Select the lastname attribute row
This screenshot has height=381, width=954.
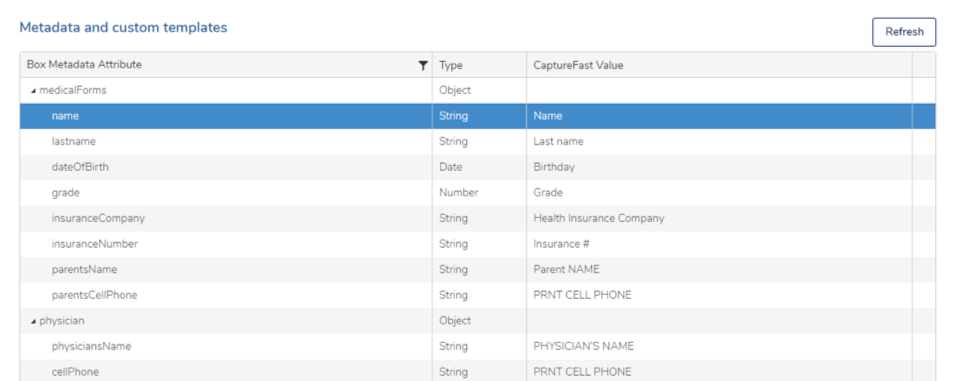click(478, 142)
